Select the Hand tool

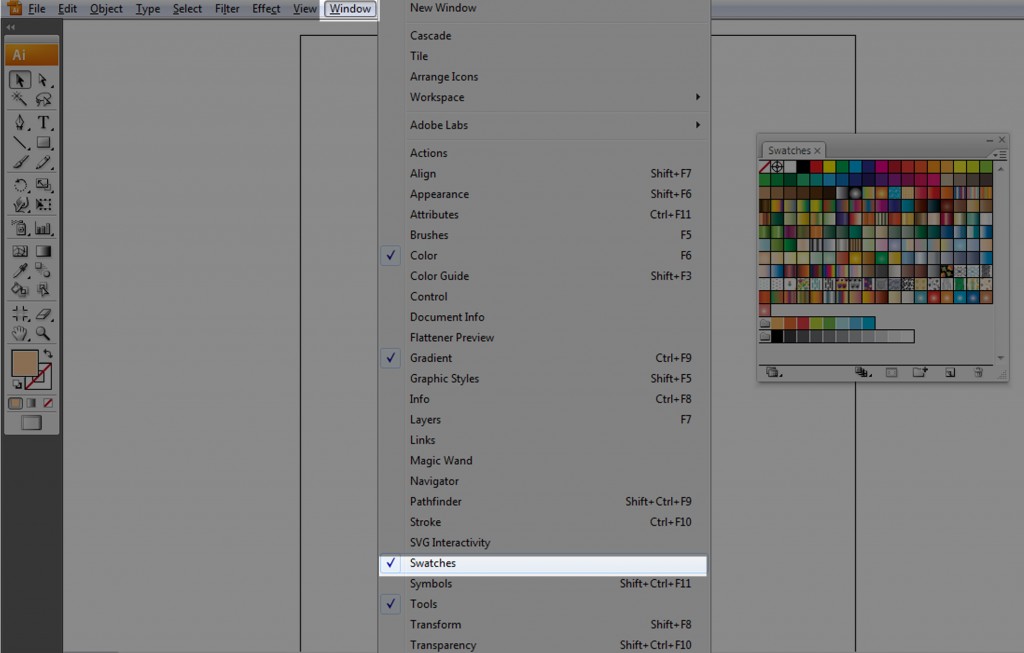(x=20, y=333)
